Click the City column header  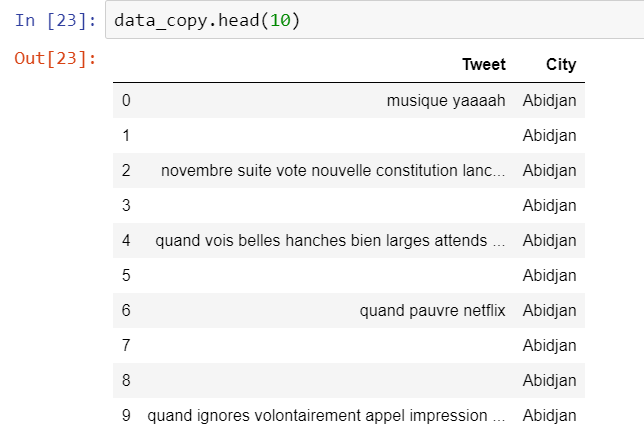click(x=561, y=65)
